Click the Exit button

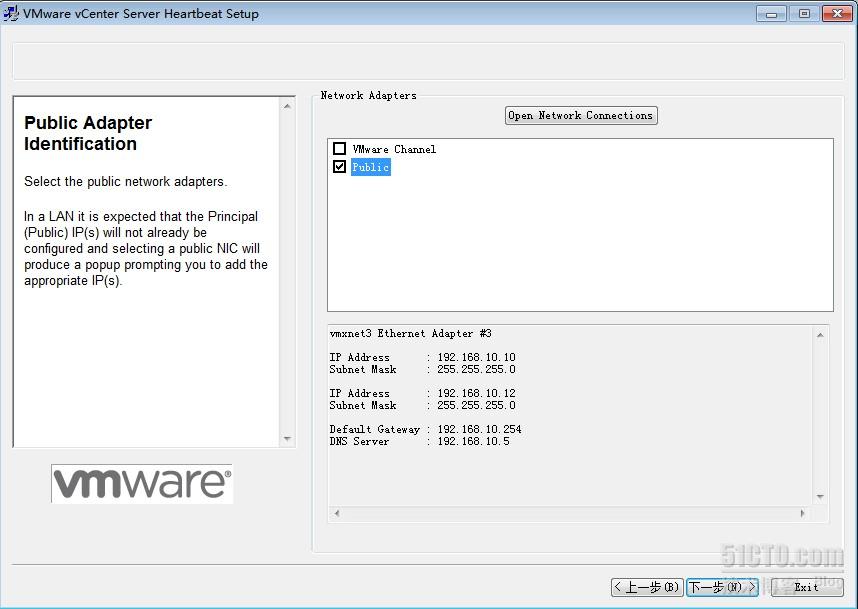[x=807, y=587]
